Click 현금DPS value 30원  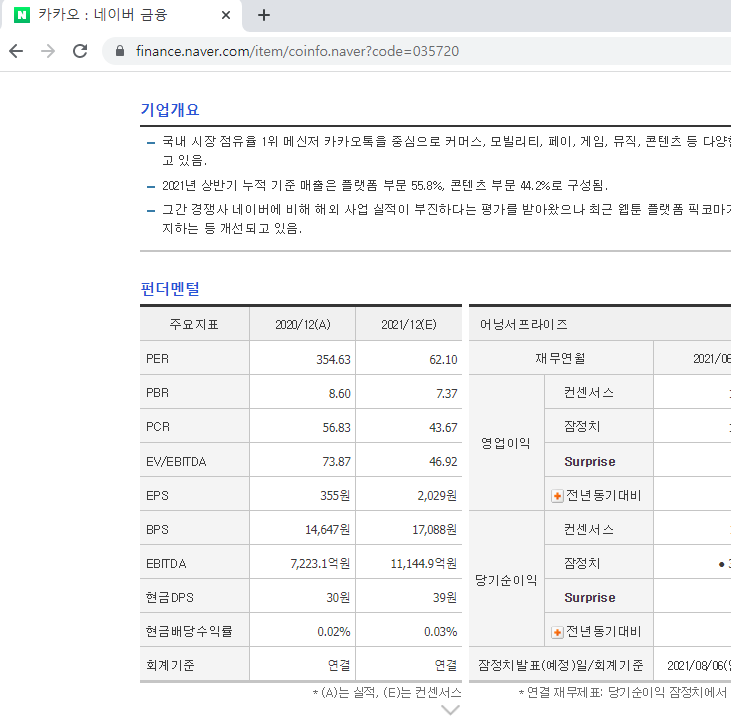[x=338, y=598]
